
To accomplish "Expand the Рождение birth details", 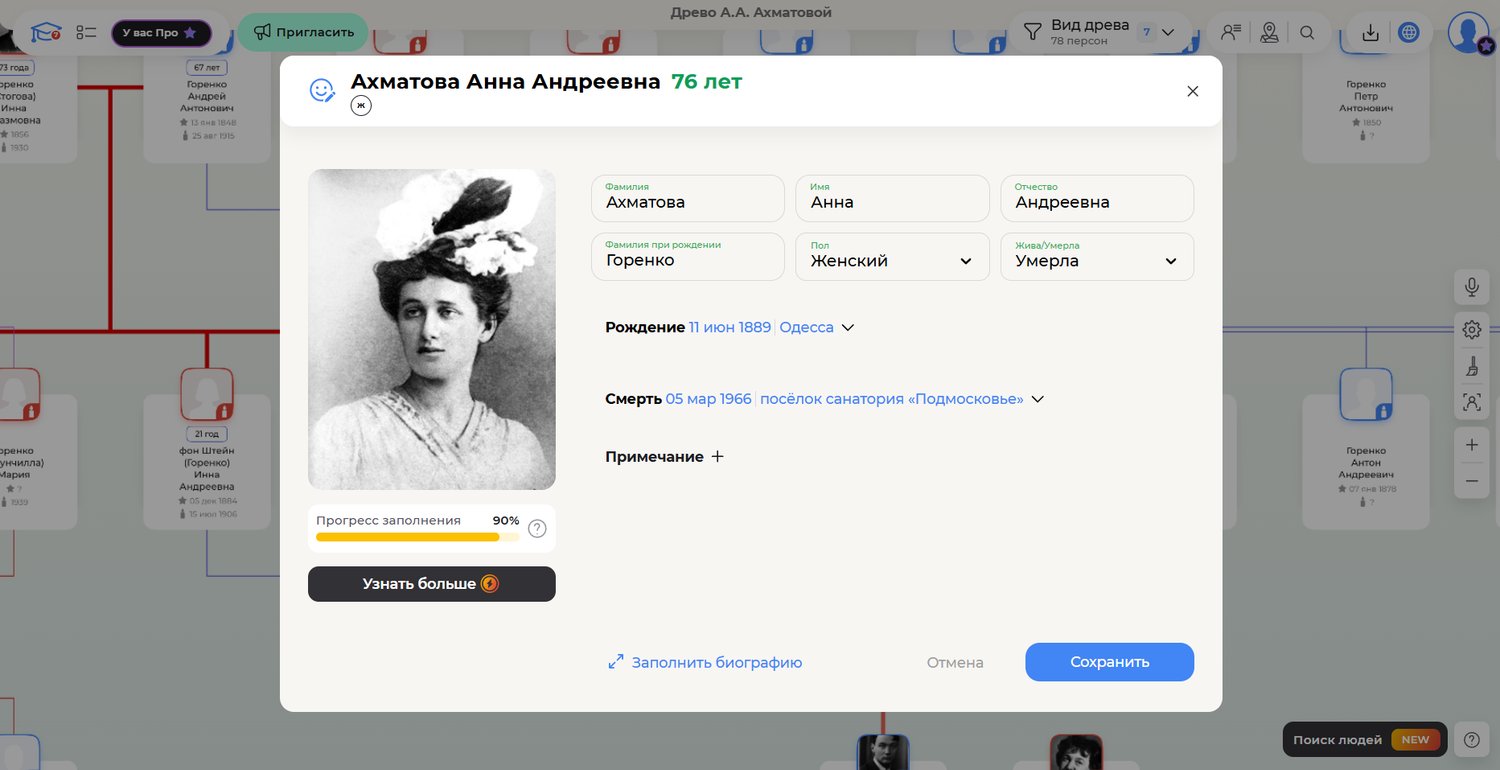I will click(x=848, y=328).
